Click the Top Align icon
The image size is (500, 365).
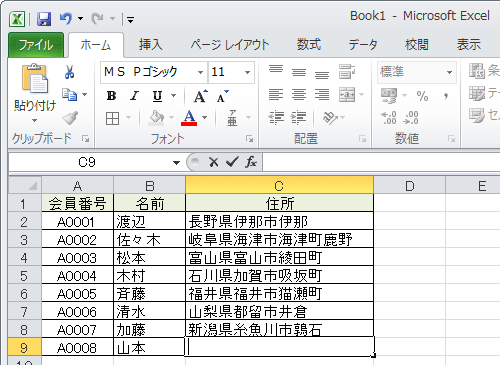pyautogui.click(x=276, y=70)
